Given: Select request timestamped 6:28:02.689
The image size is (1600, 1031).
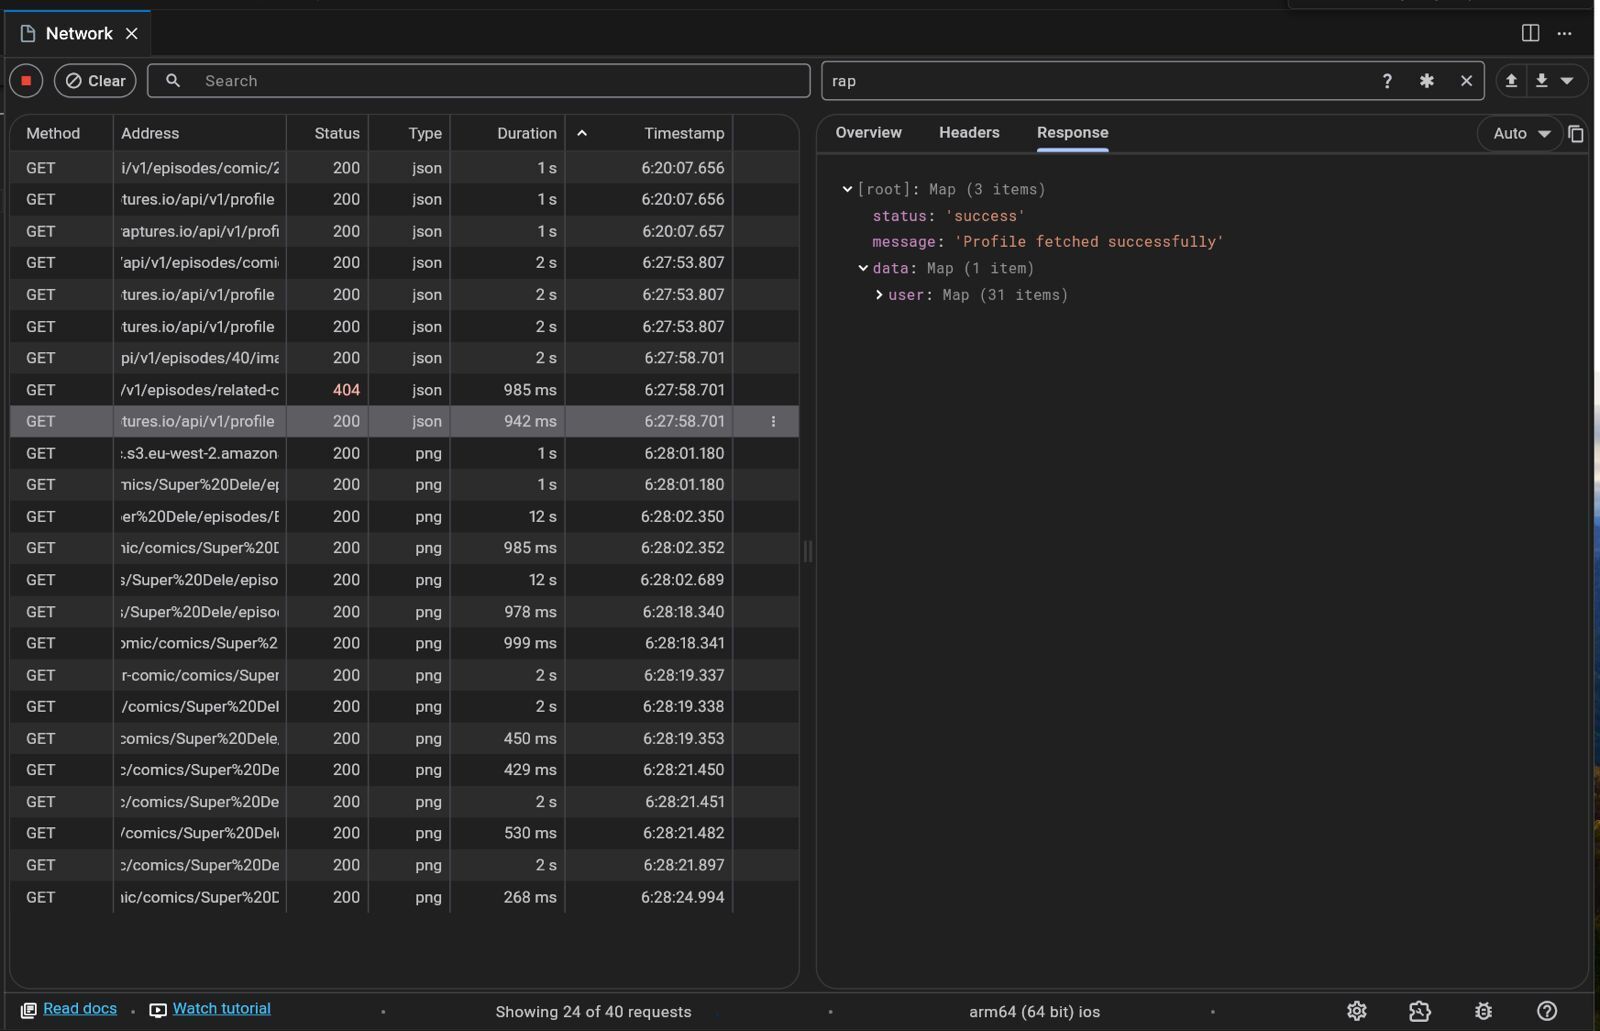Looking at the screenshot, I should point(404,580).
